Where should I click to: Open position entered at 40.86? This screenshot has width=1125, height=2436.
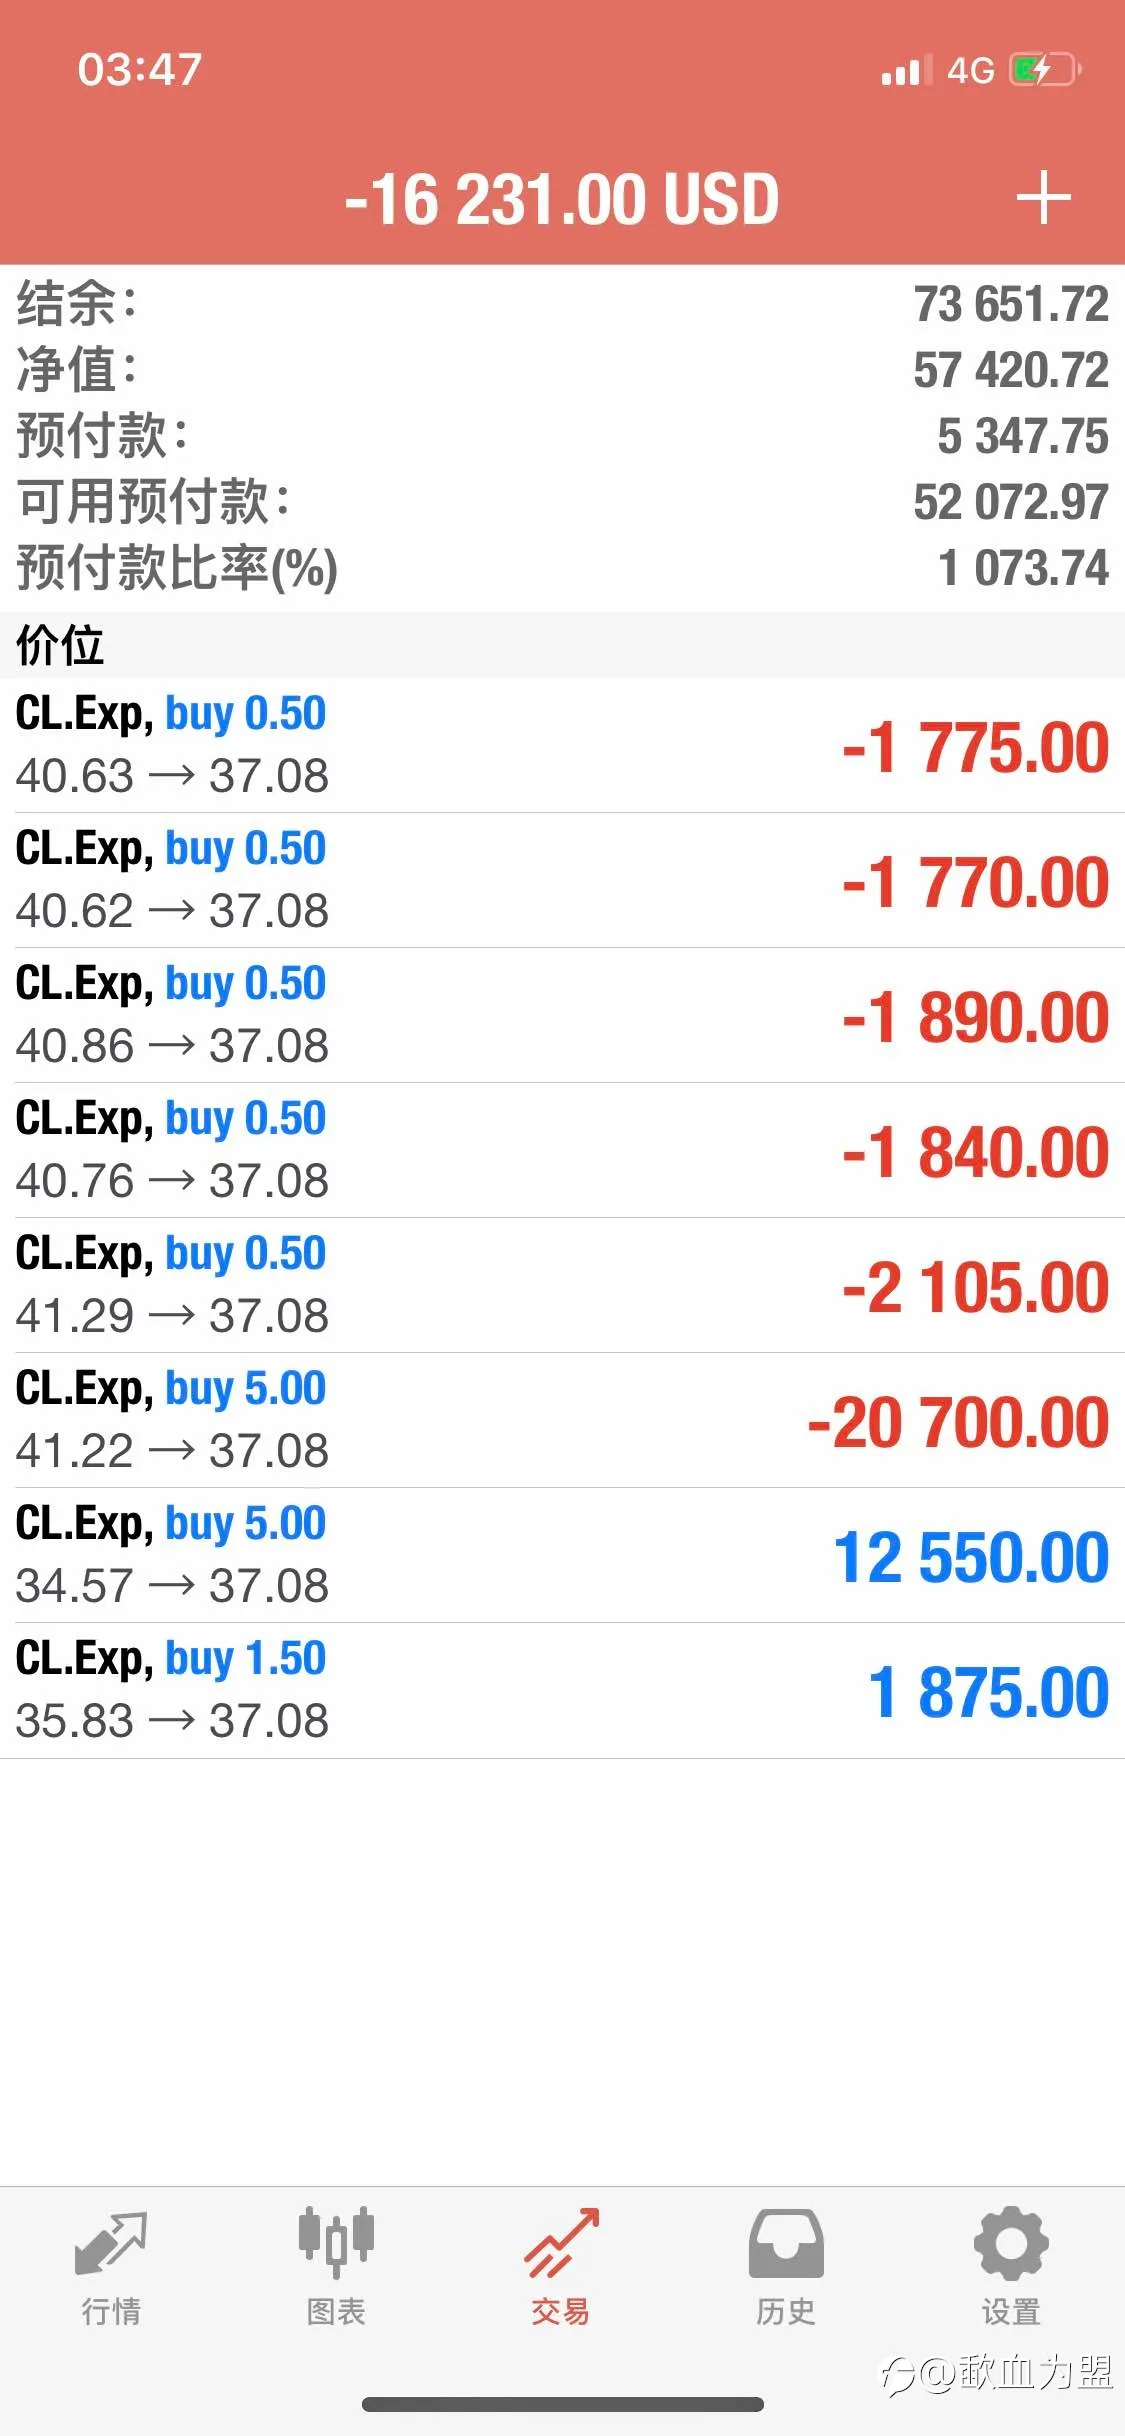point(562,1016)
